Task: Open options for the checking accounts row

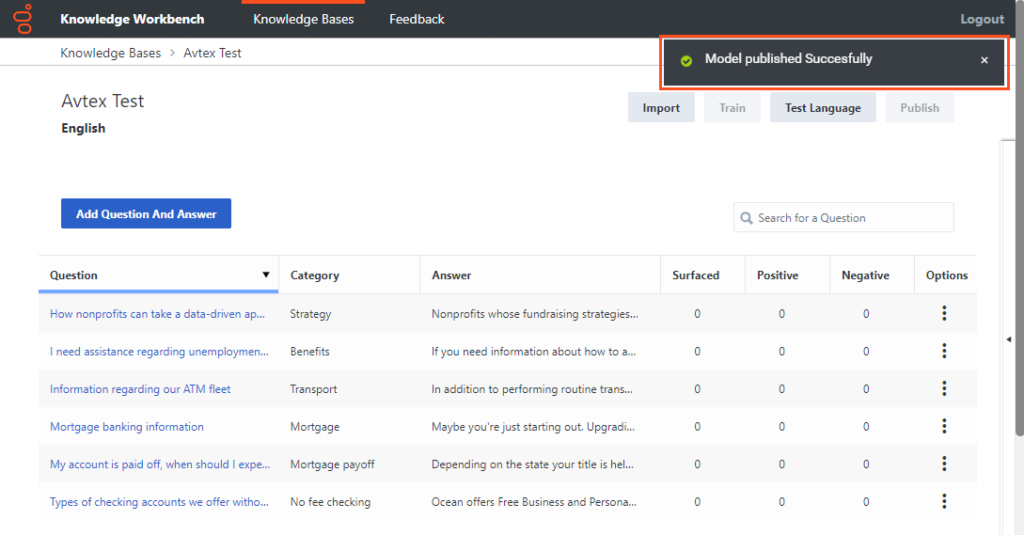Action: click(944, 502)
